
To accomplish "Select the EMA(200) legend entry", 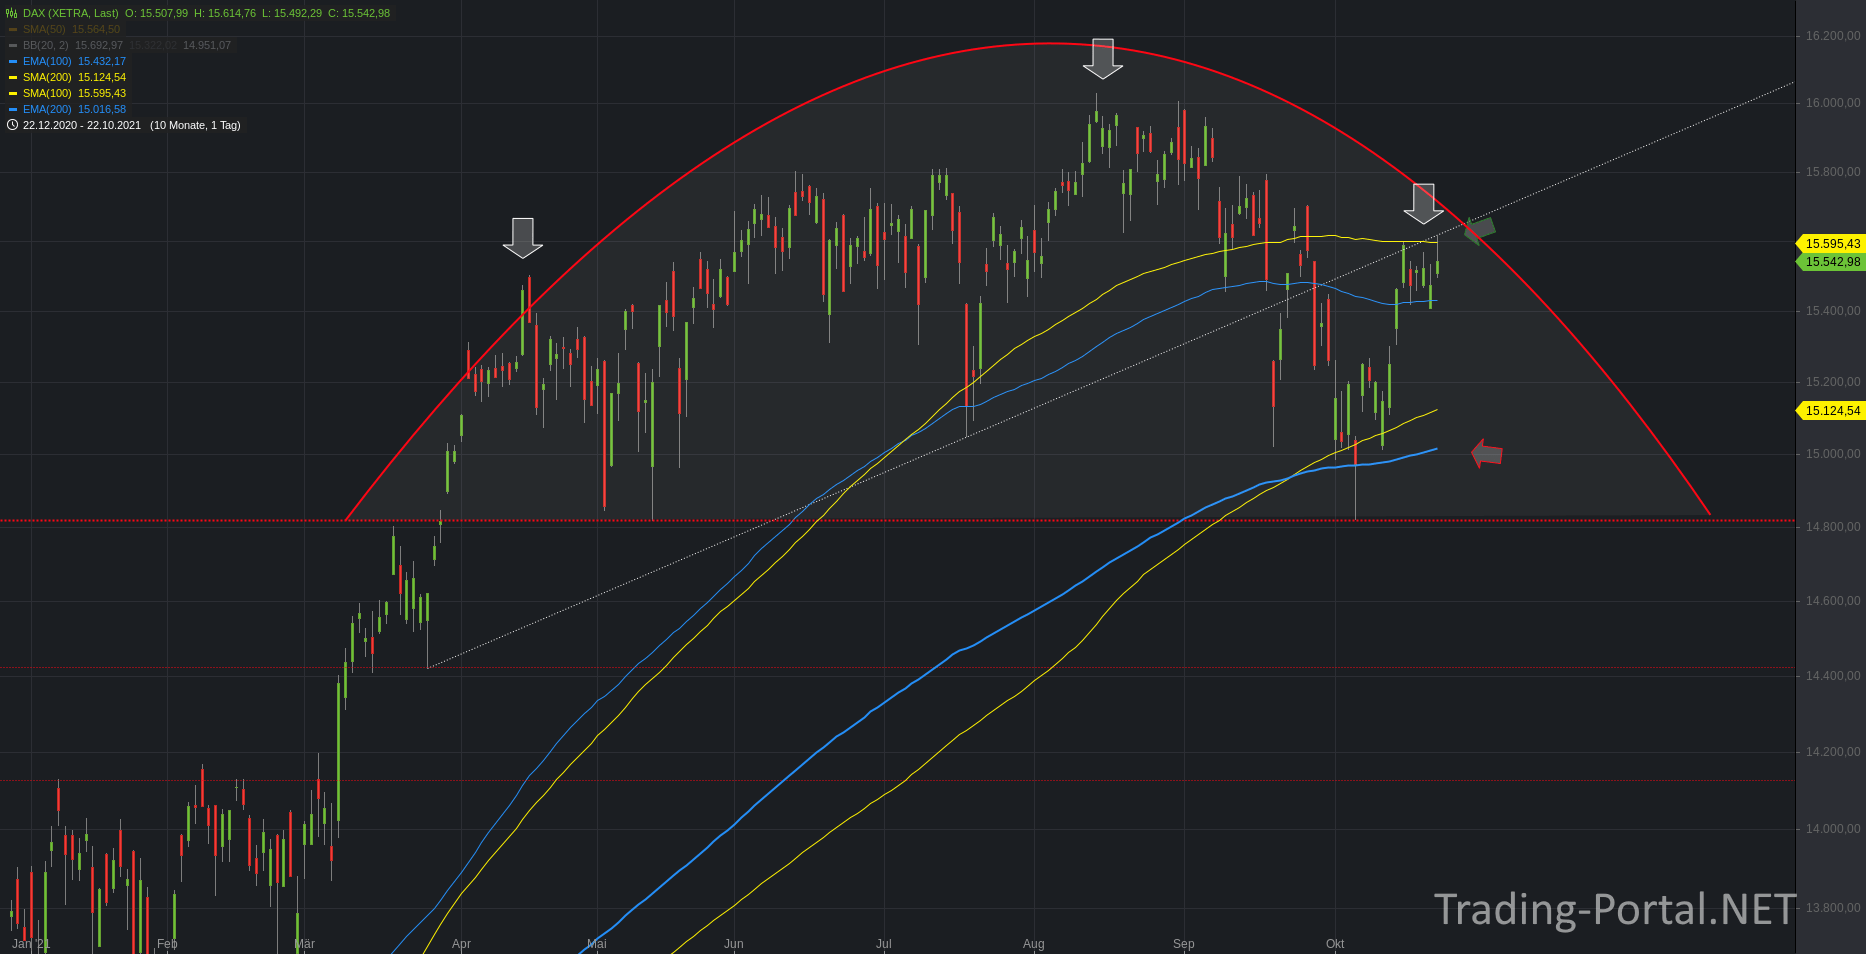I will click(x=47, y=109).
